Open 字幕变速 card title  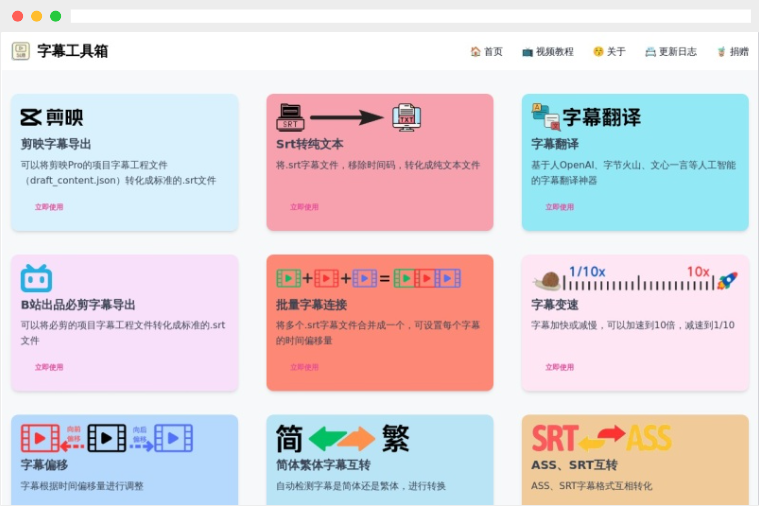click(x=555, y=305)
